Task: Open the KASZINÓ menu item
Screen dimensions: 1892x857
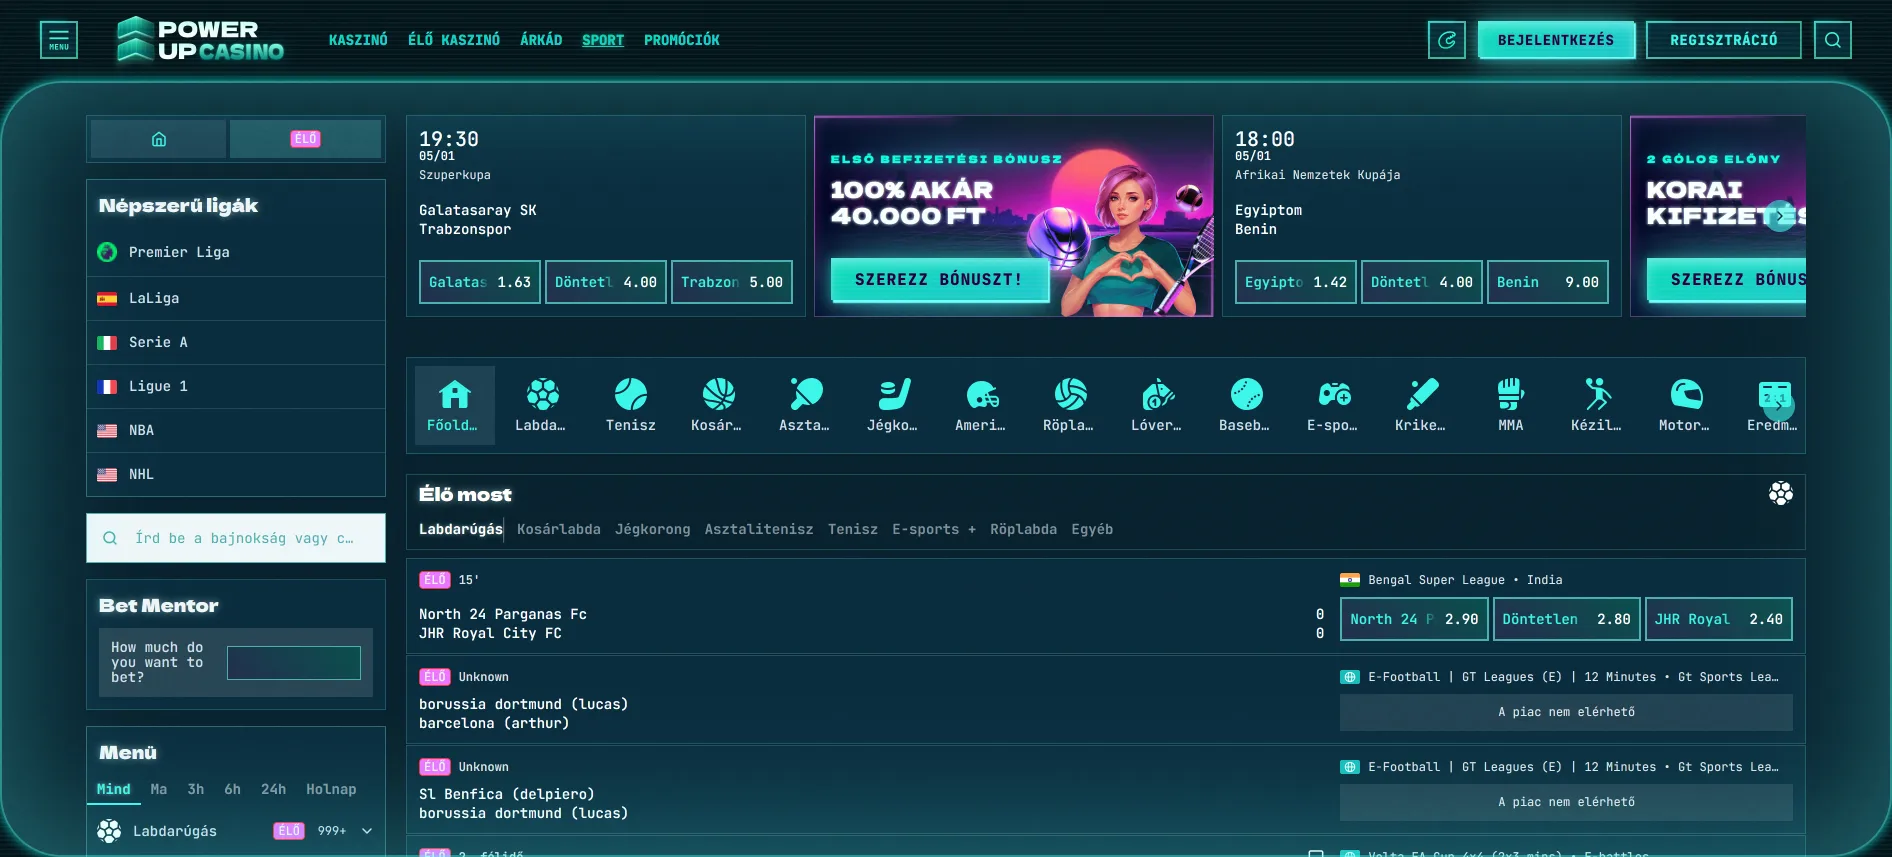Action: tap(358, 40)
